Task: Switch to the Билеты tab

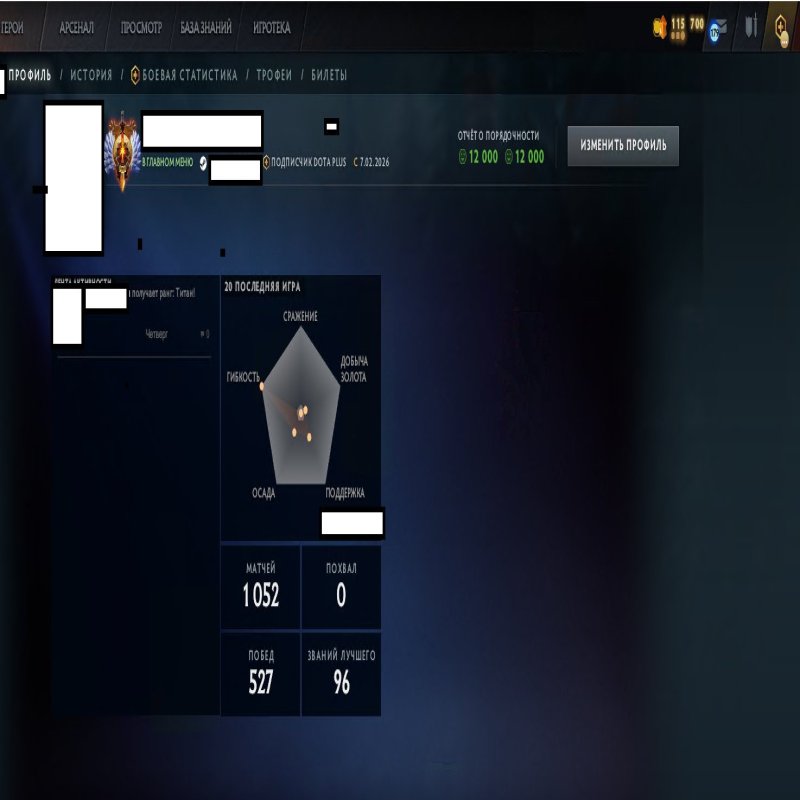Action: (x=329, y=76)
